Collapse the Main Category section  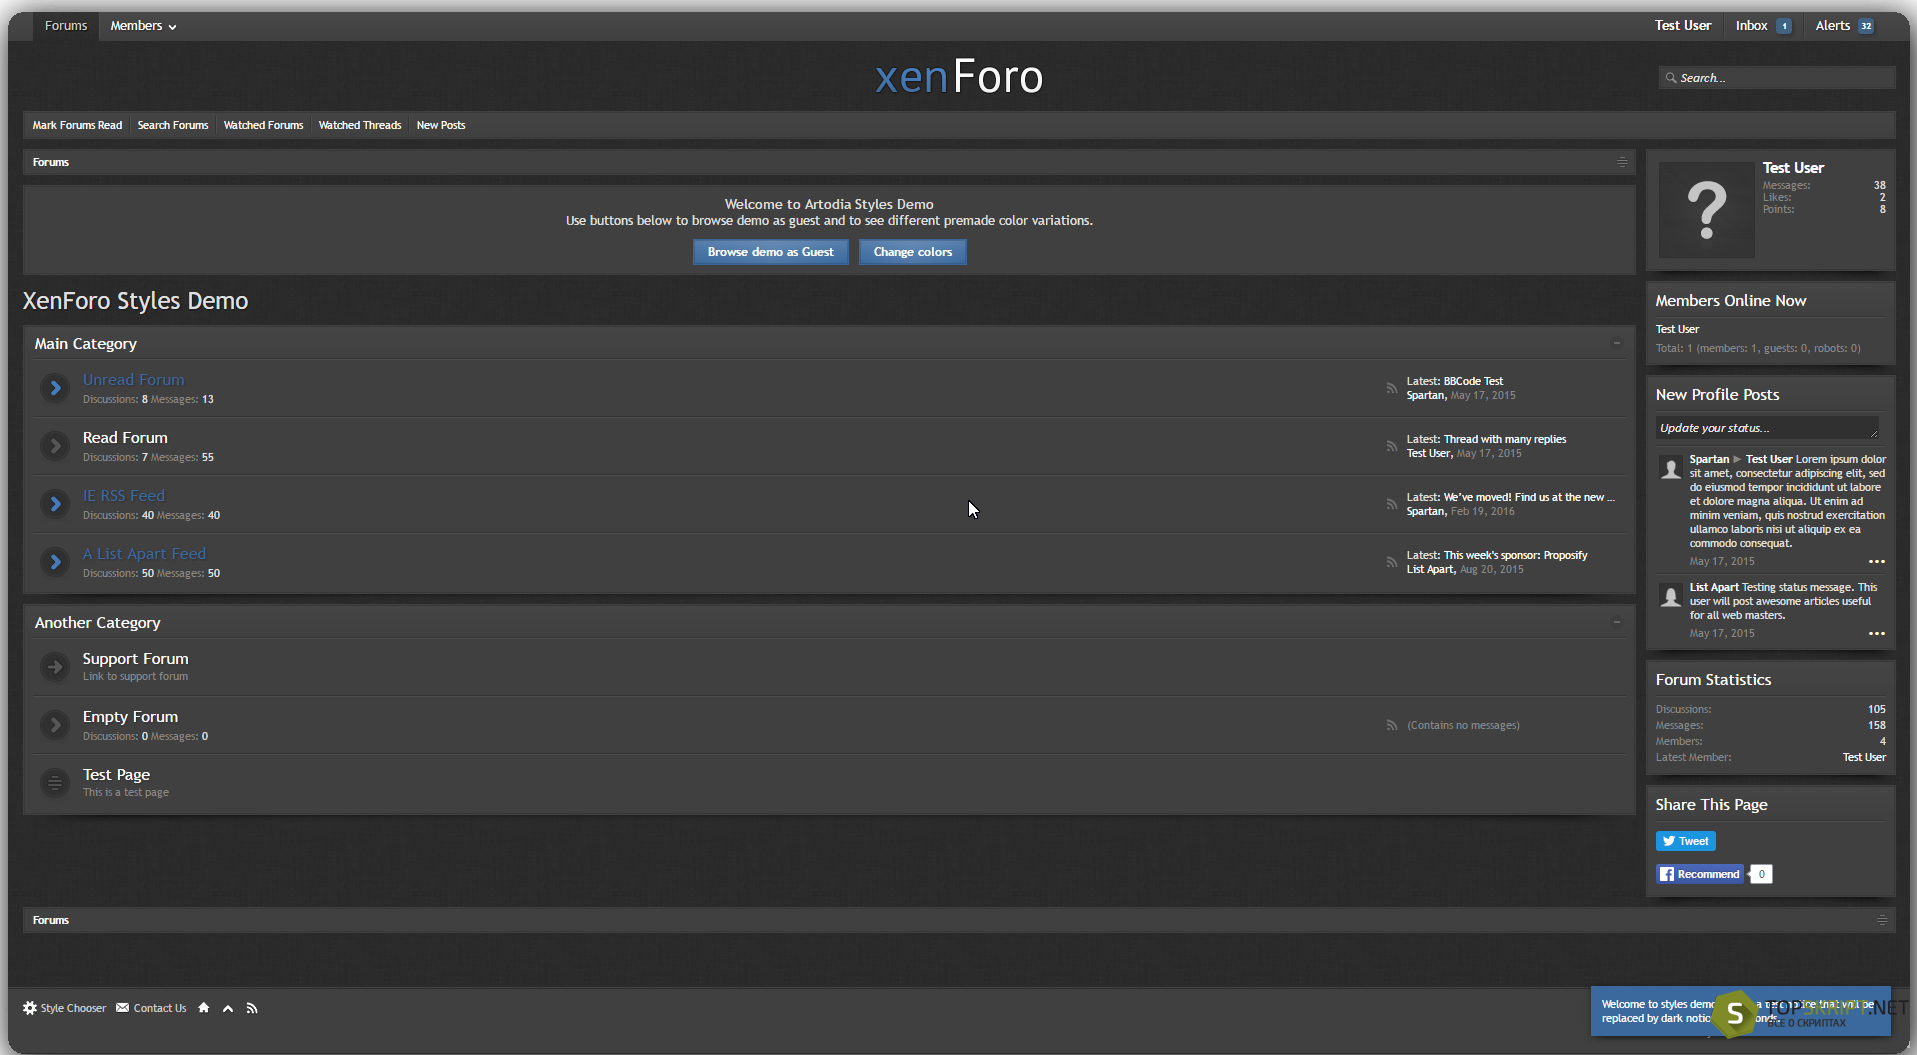point(1616,343)
